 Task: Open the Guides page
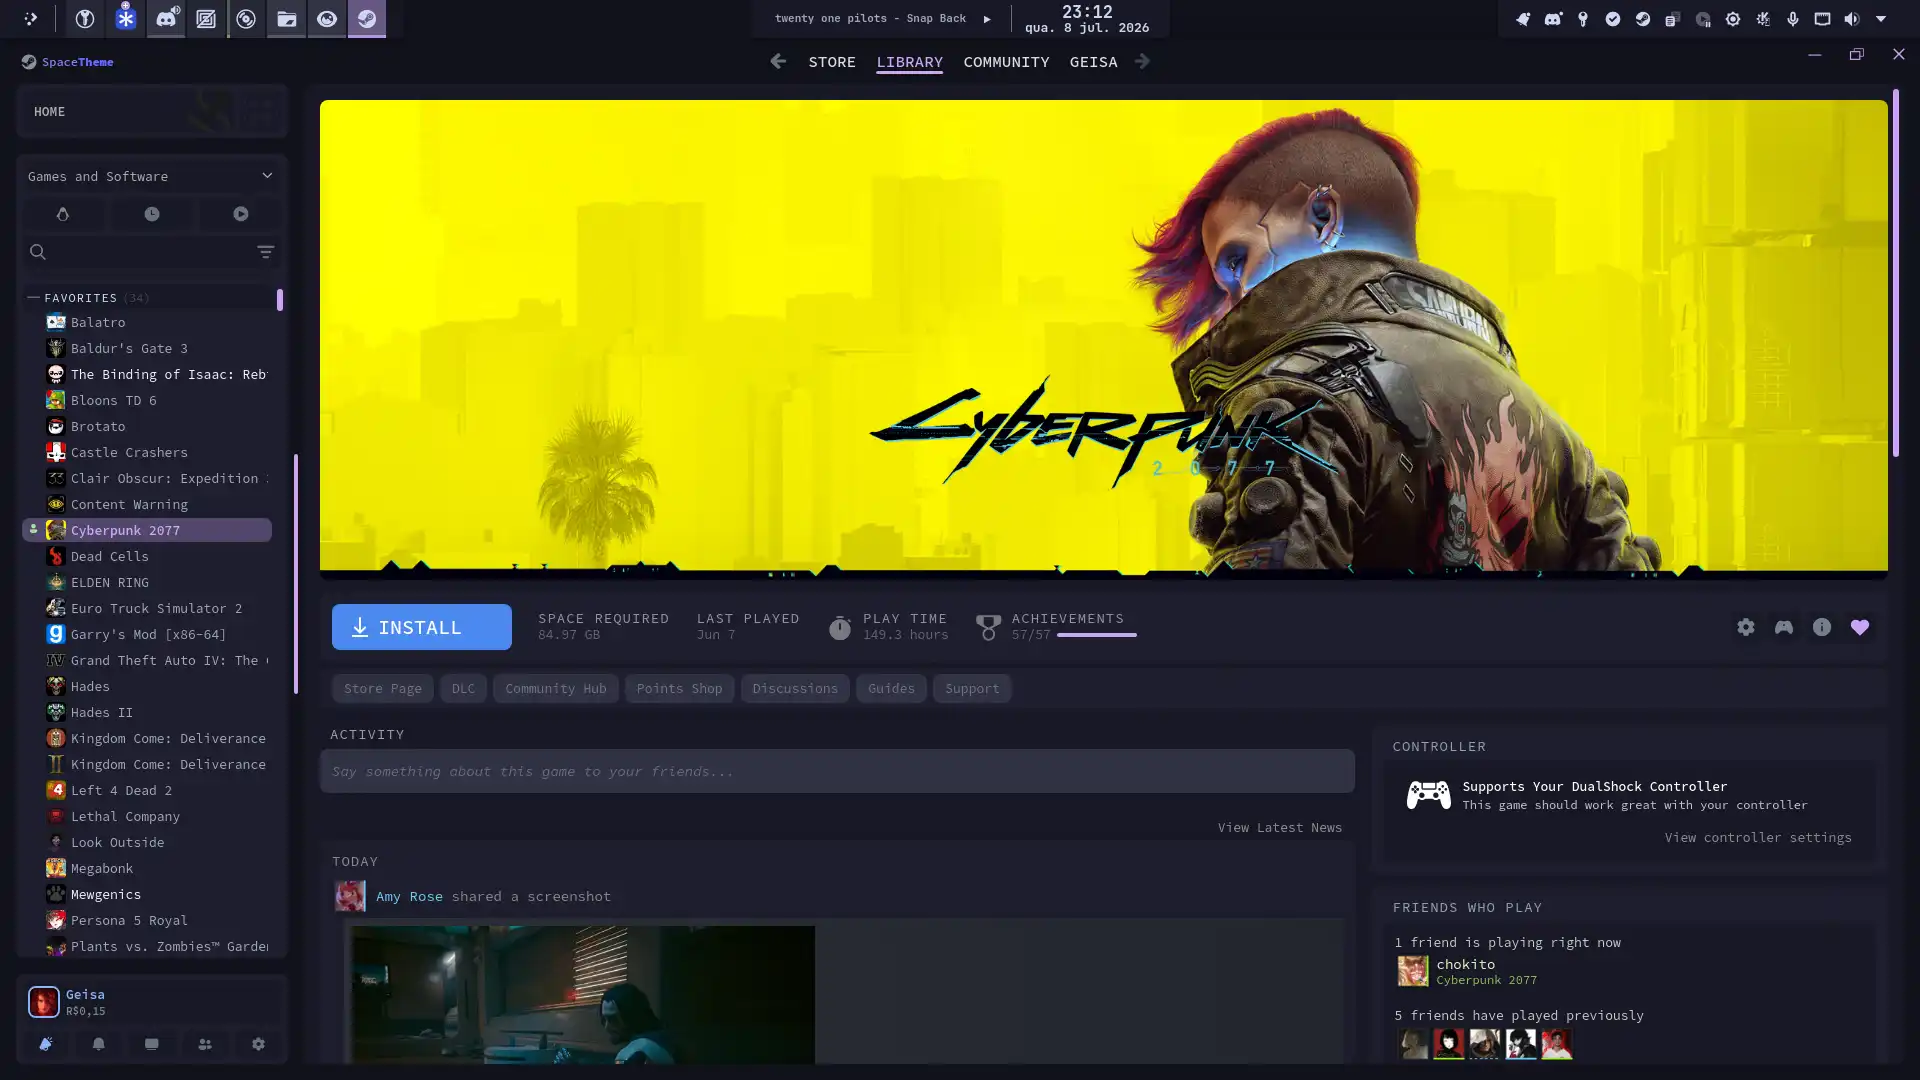[x=891, y=688]
